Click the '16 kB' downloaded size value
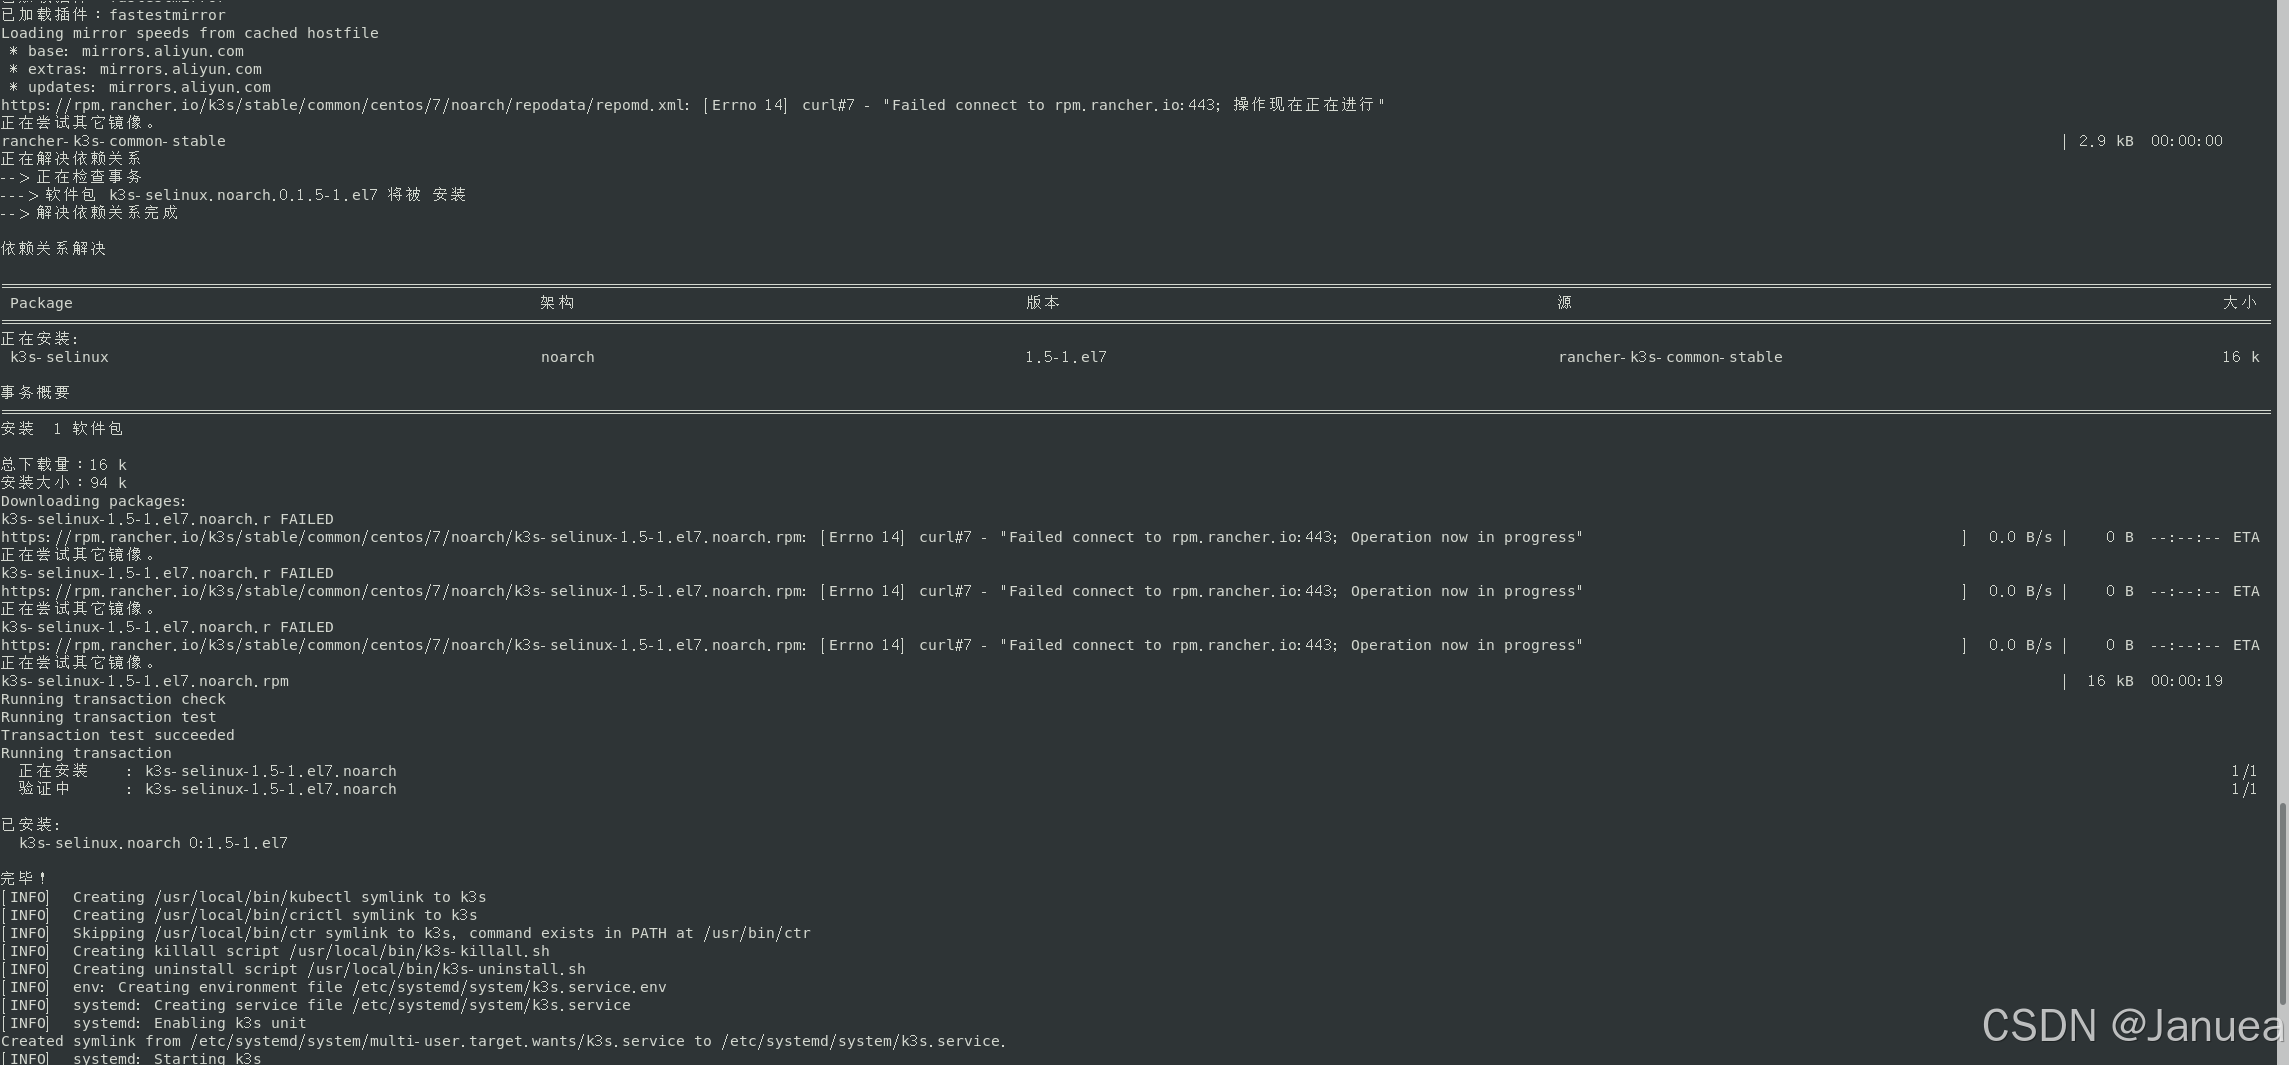 point(2110,681)
